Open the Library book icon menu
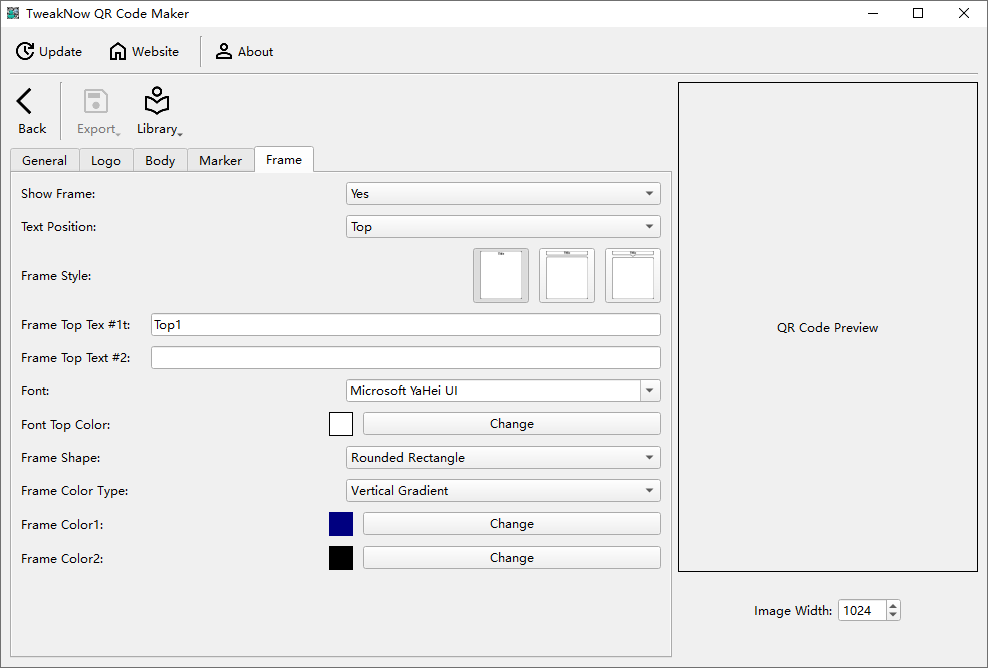The height and width of the screenshot is (668, 988). click(x=157, y=101)
